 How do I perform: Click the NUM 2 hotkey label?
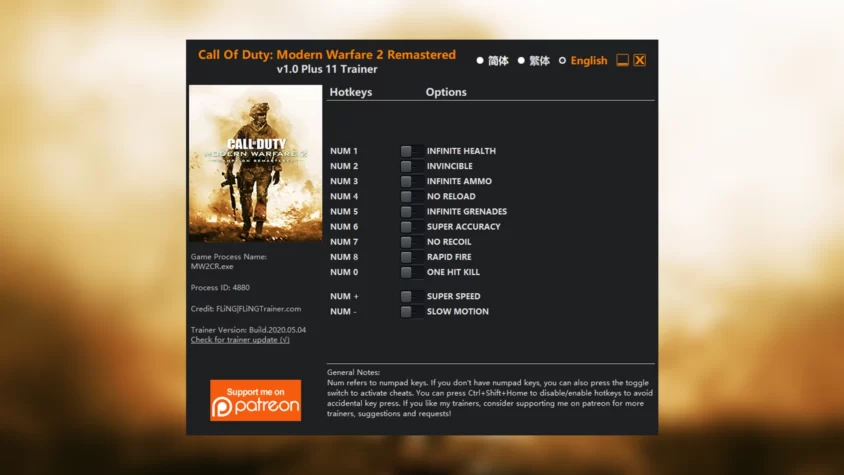point(344,166)
